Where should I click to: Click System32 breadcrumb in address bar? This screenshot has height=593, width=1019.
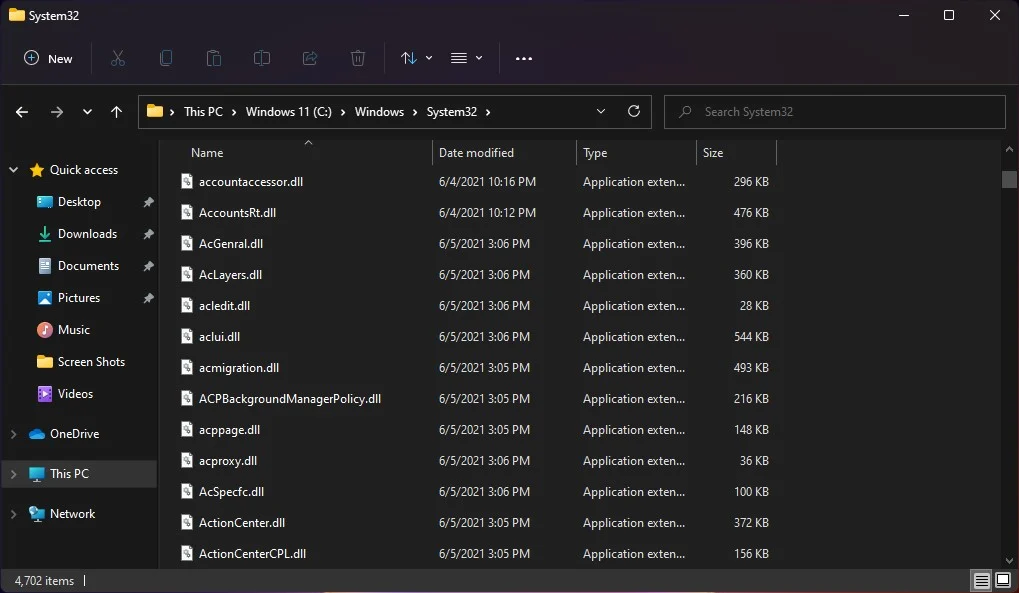(x=452, y=112)
